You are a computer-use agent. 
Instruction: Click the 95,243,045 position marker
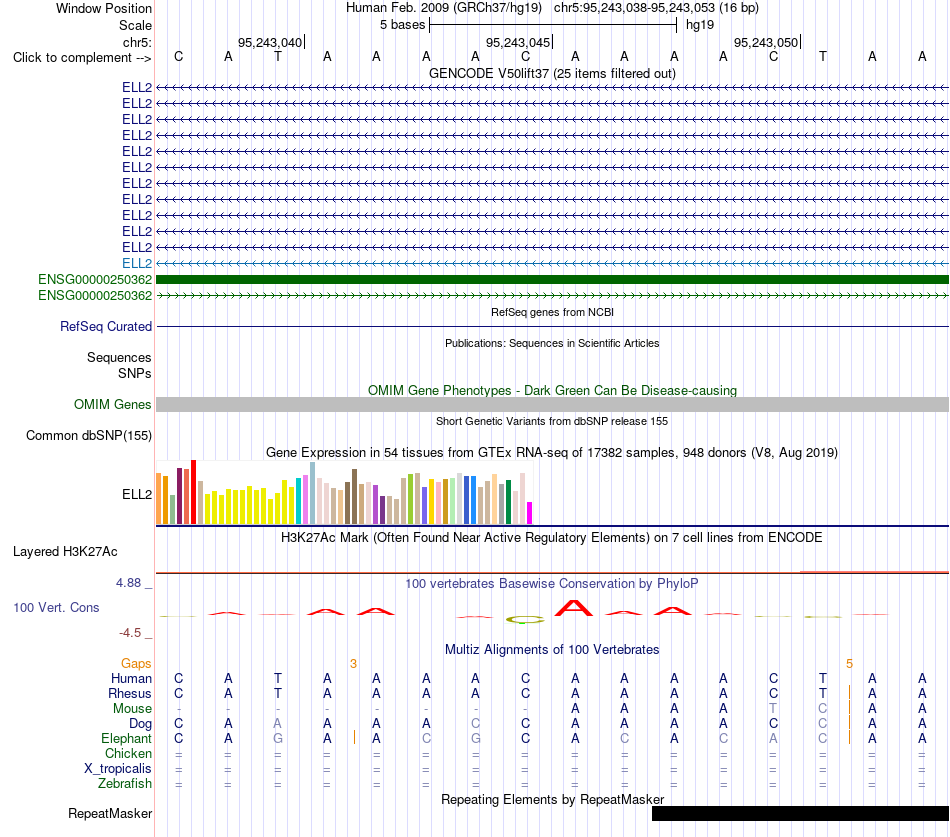click(x=518, y=42)
